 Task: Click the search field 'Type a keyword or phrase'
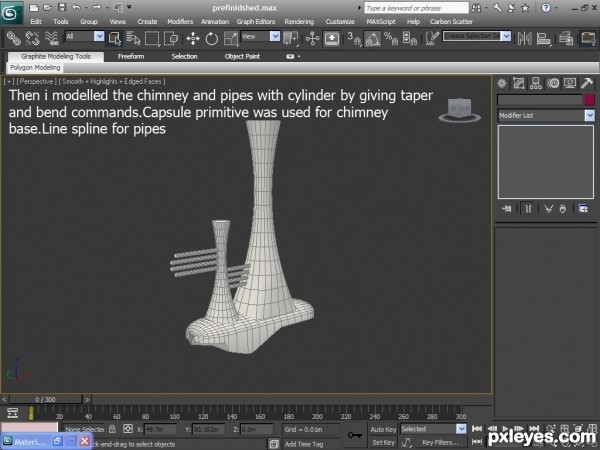pos(416,8)
